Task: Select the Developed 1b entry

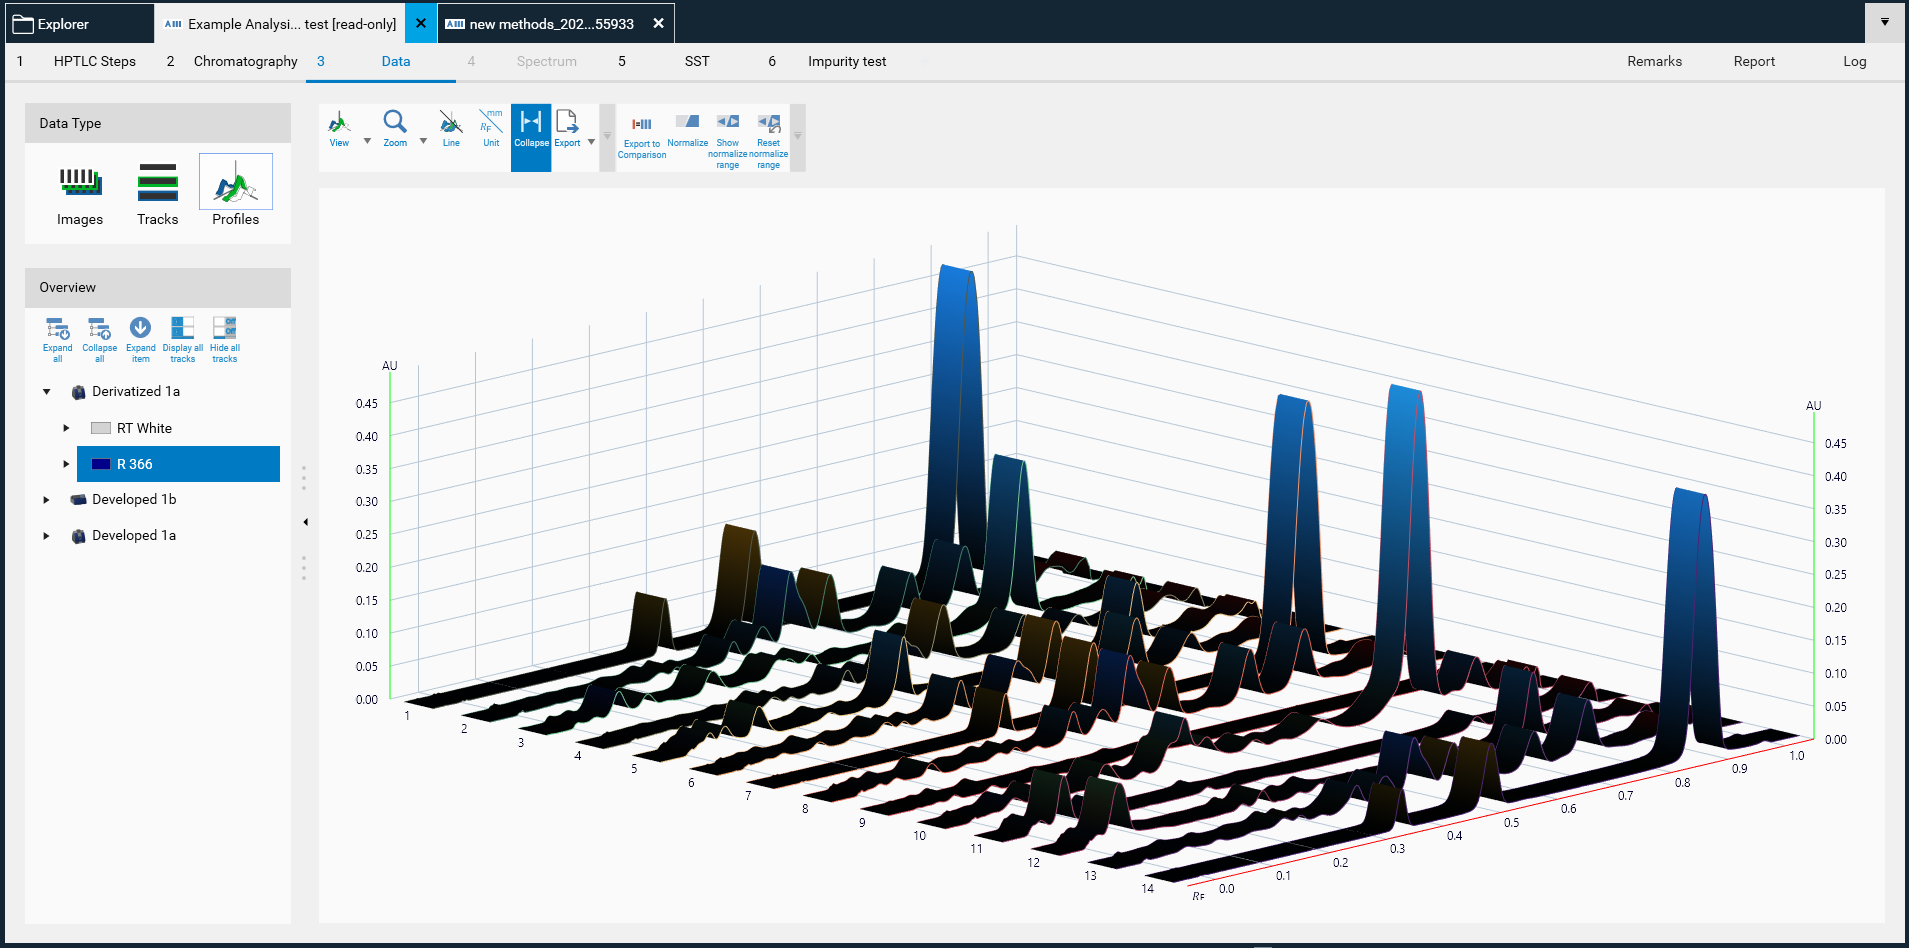Action: [134, 500]
